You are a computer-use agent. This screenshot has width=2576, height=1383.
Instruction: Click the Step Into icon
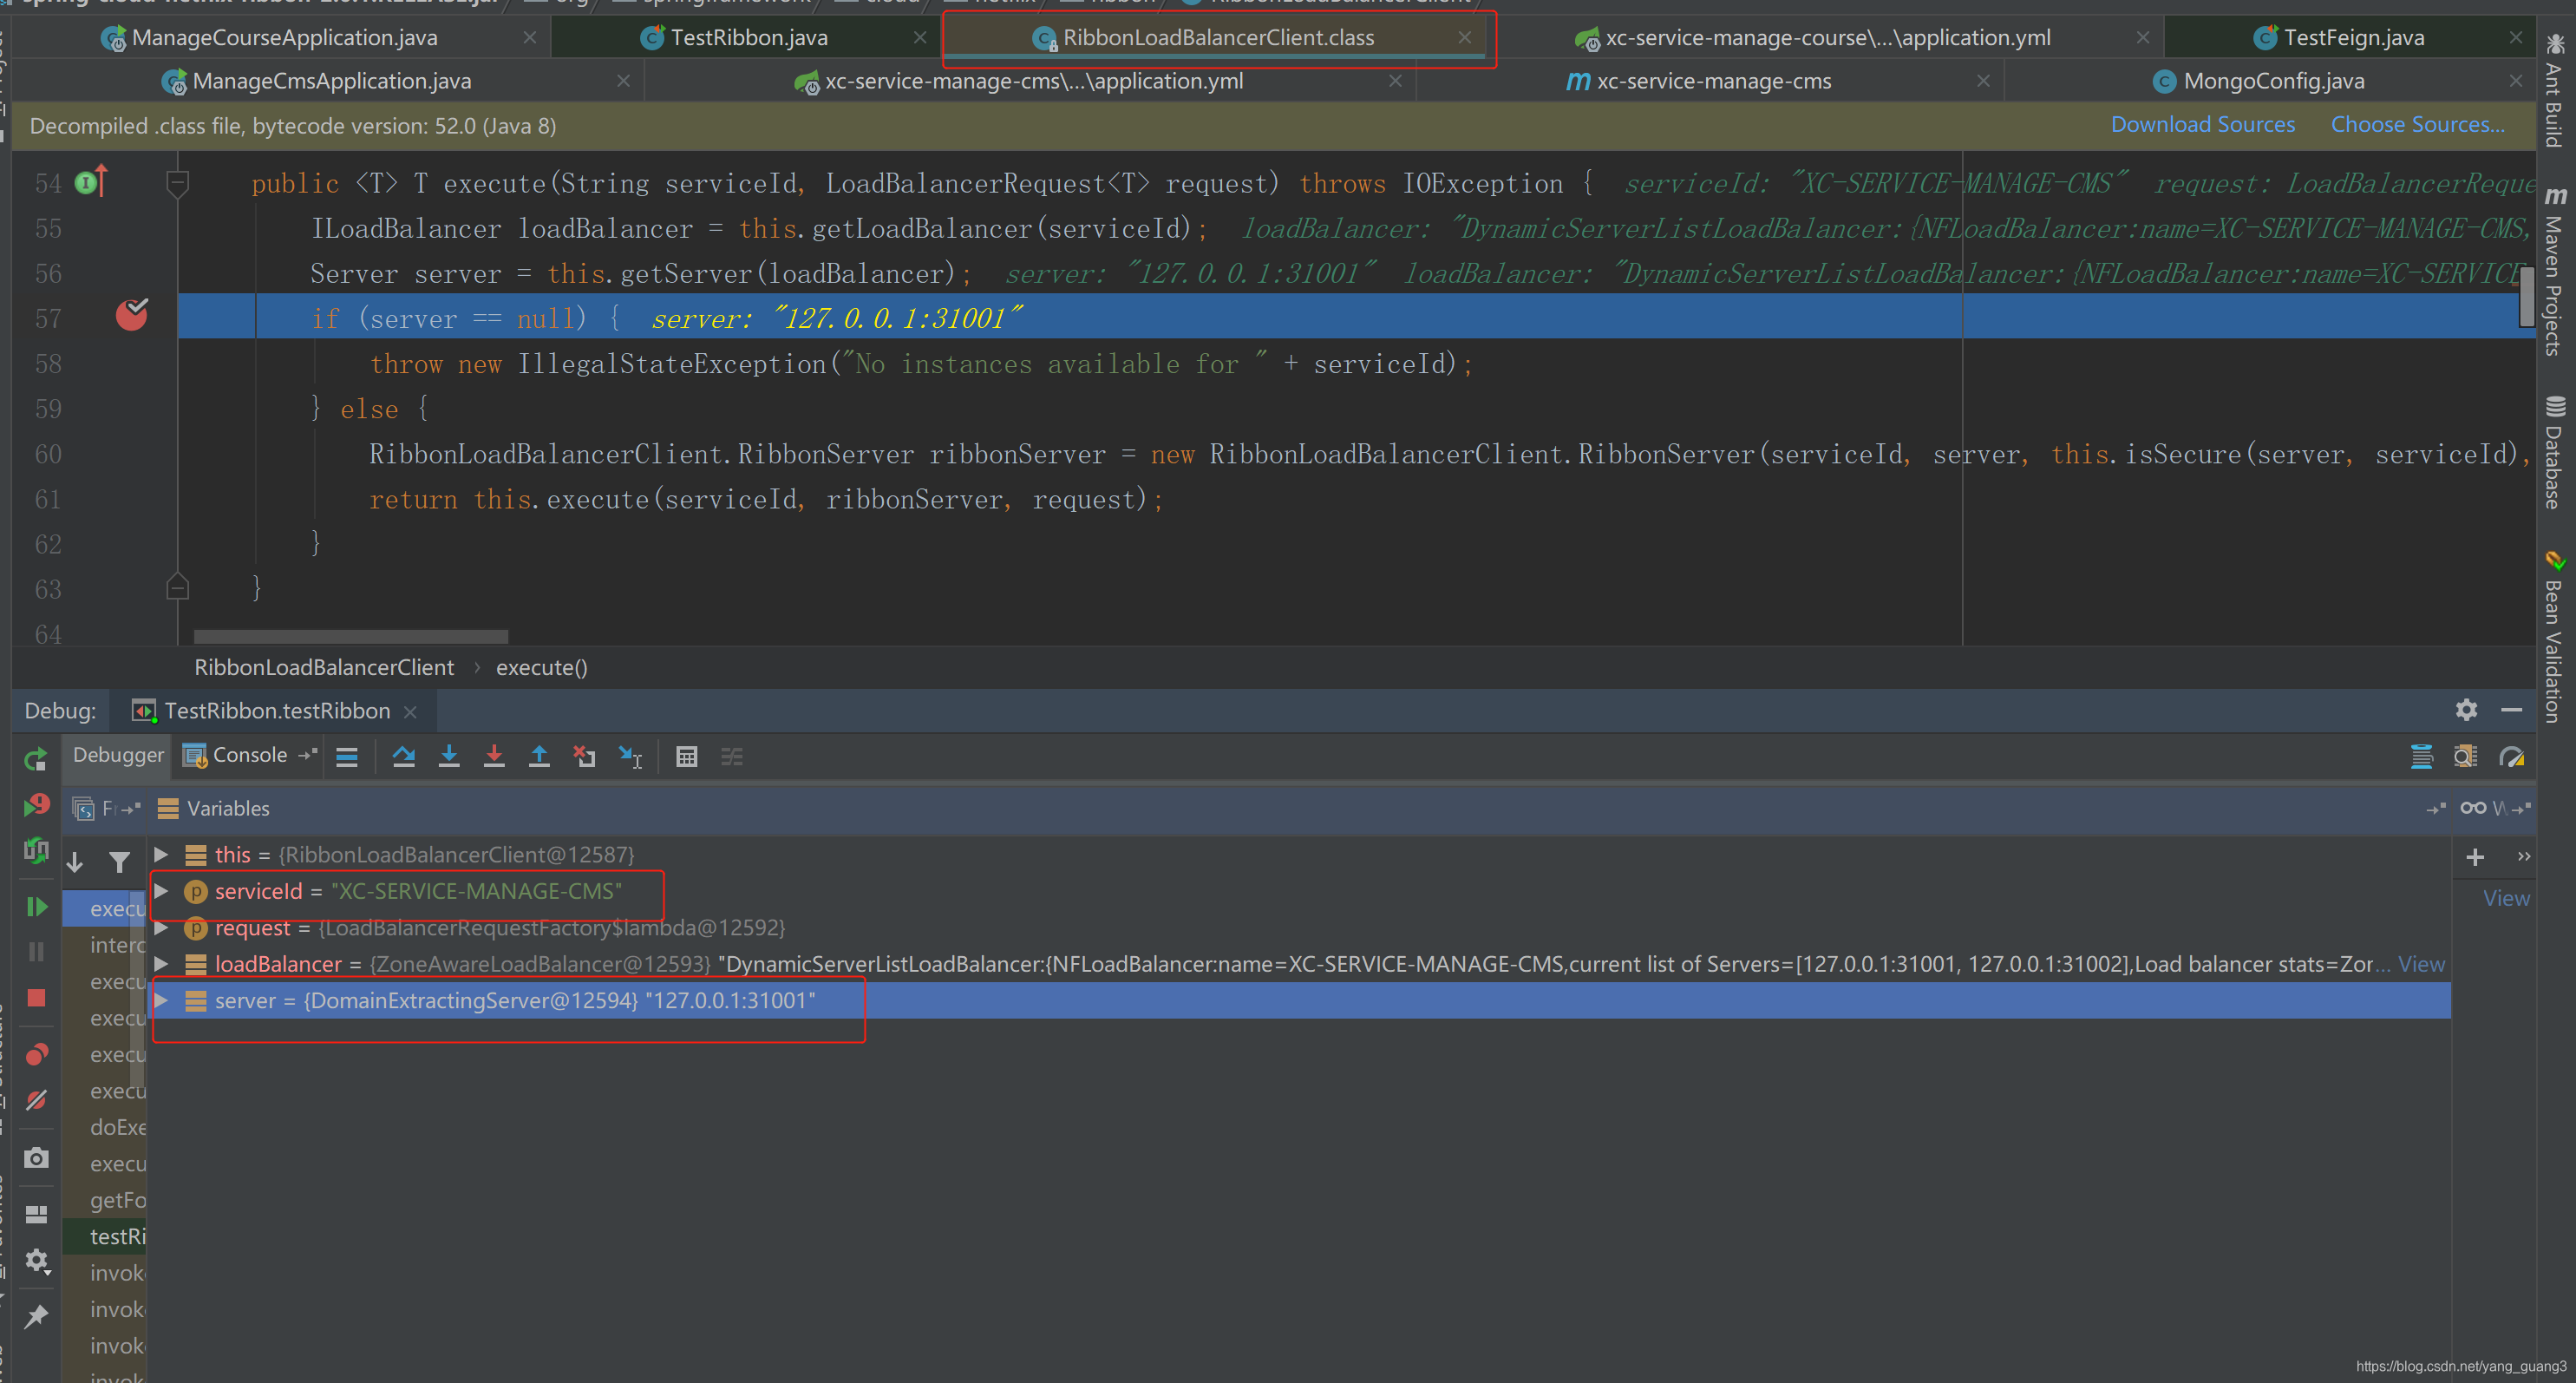[449, 757]
